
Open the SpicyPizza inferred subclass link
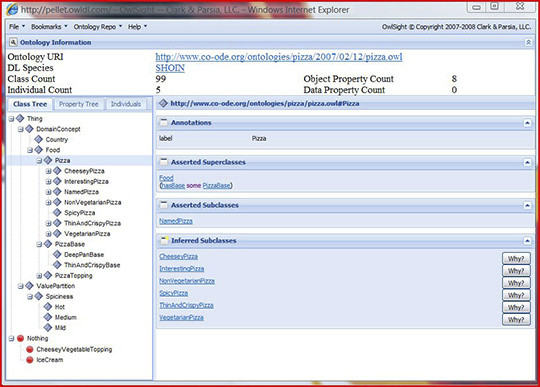click(174, 293)
